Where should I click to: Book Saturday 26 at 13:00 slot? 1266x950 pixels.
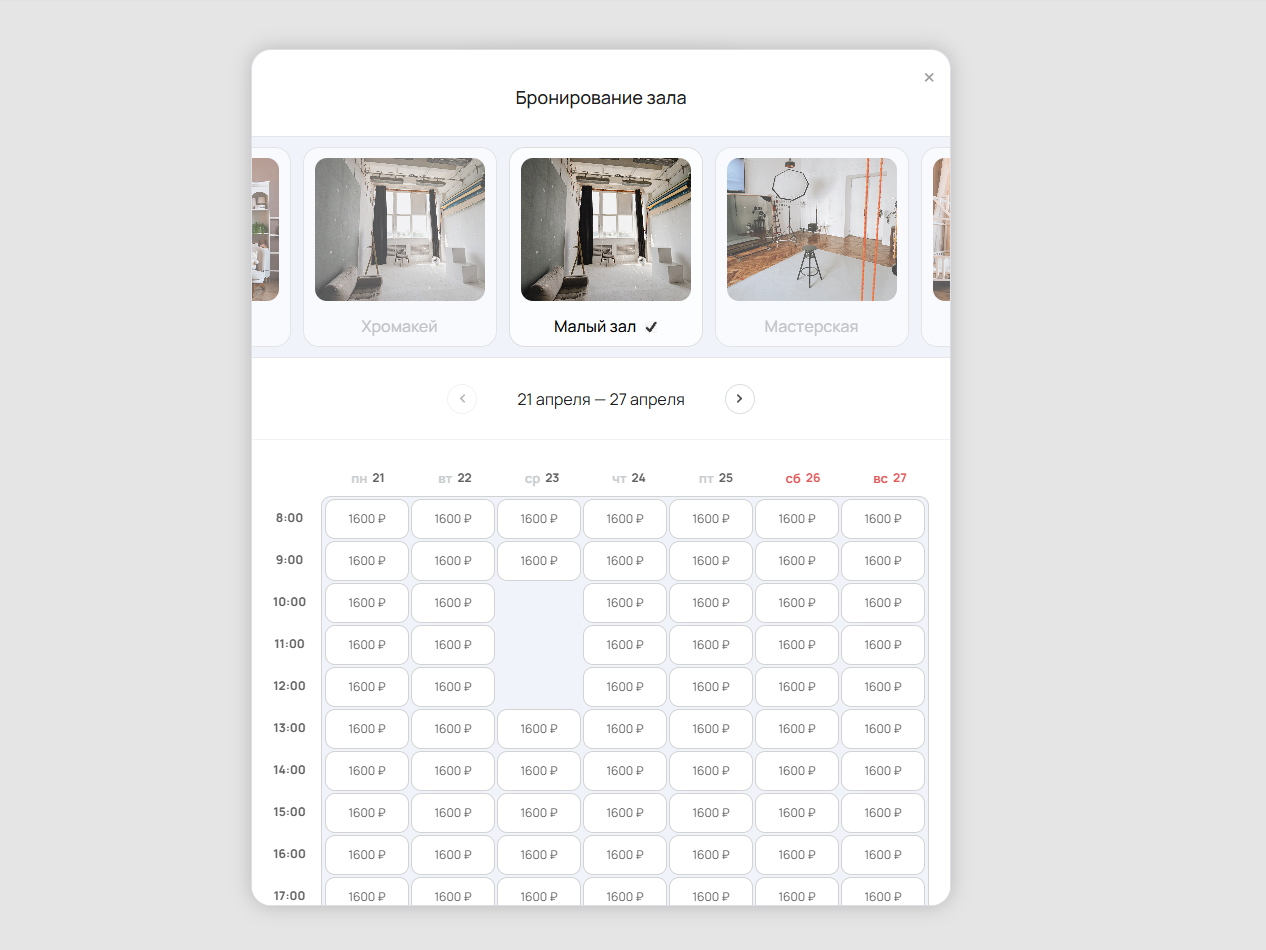(797, 729)
